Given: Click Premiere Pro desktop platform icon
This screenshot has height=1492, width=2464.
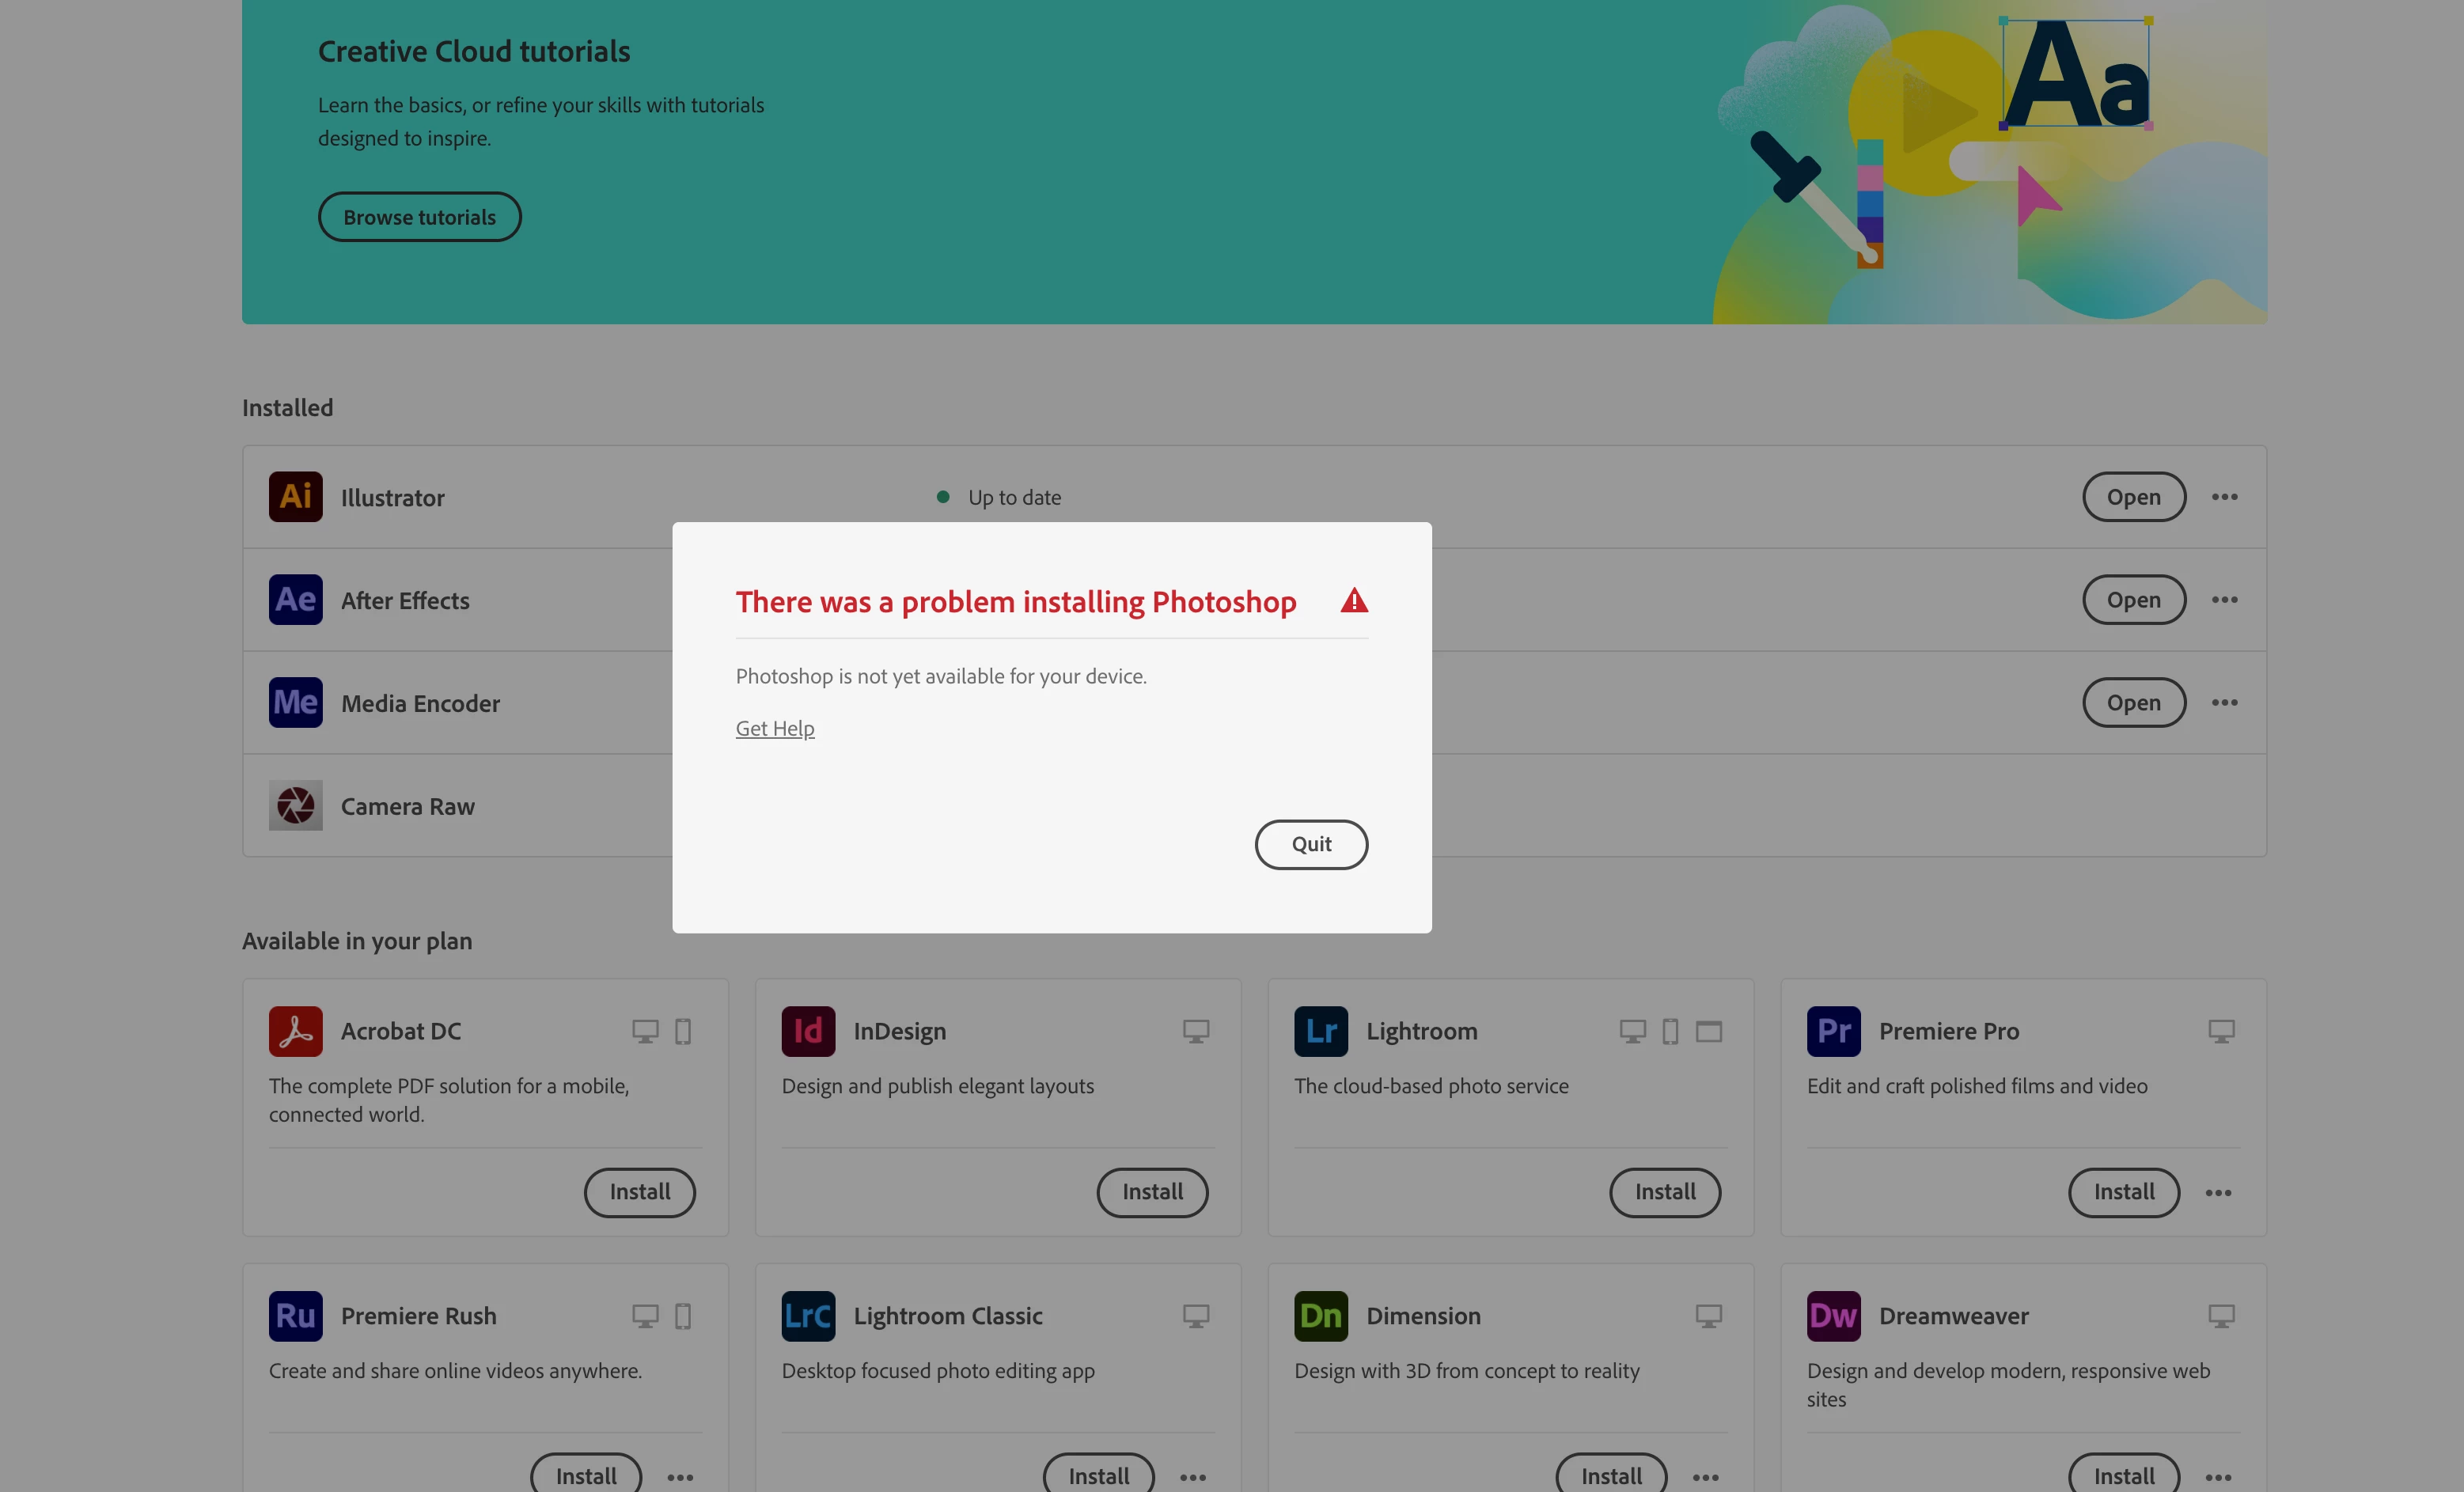Looking at the screenshot, I should [2221, 1031].
